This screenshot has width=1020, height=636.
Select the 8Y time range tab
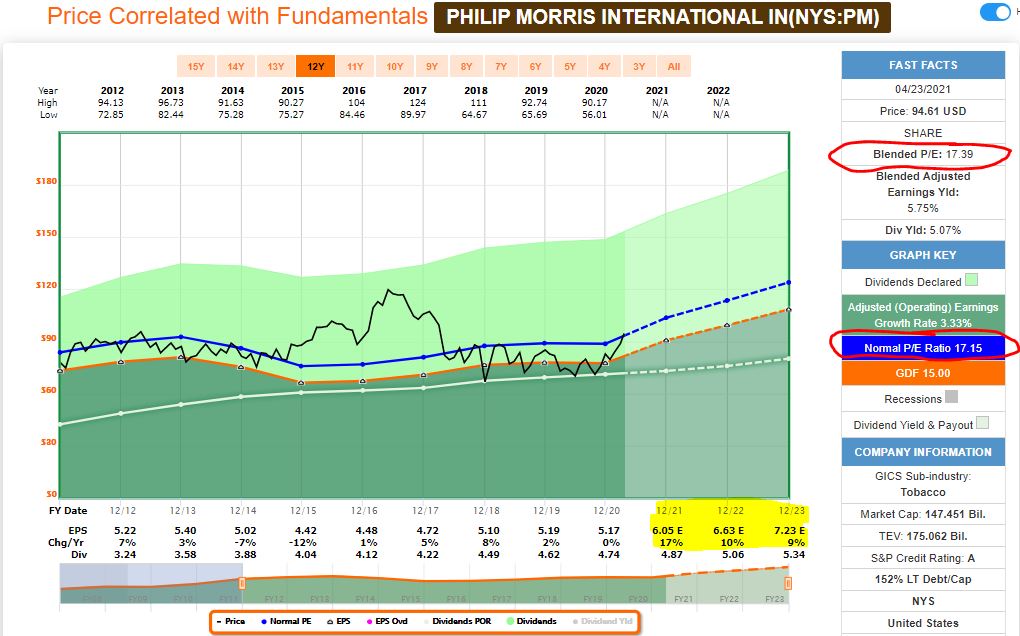point(466,66)
